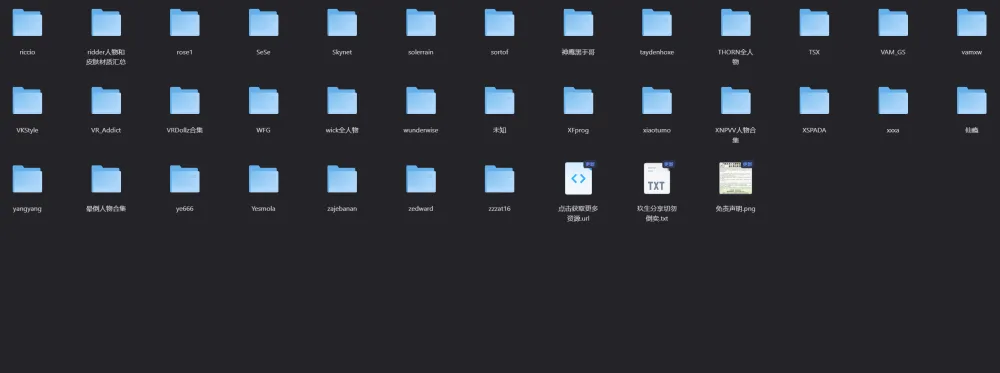Select the taydenhoxe folder
Screen dimensions: 1000x373
click(x=657, y=23)
